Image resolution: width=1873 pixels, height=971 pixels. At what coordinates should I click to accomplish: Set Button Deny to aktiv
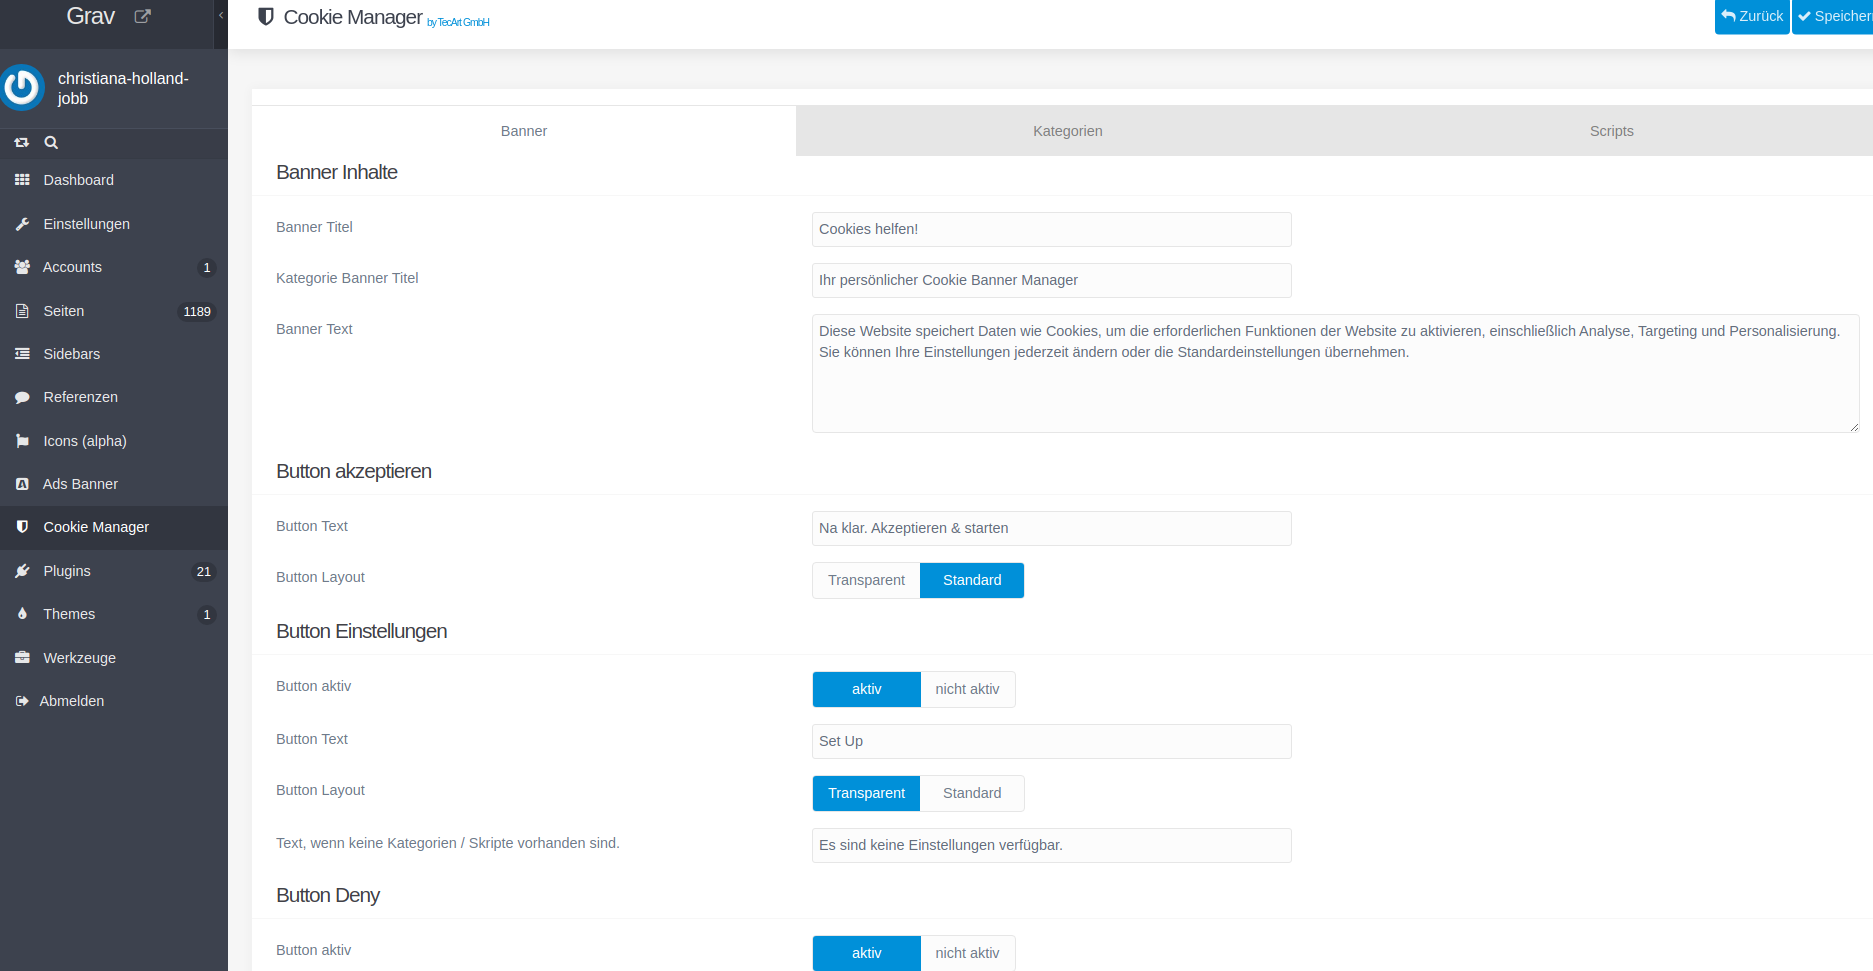[x=866, y=953]
